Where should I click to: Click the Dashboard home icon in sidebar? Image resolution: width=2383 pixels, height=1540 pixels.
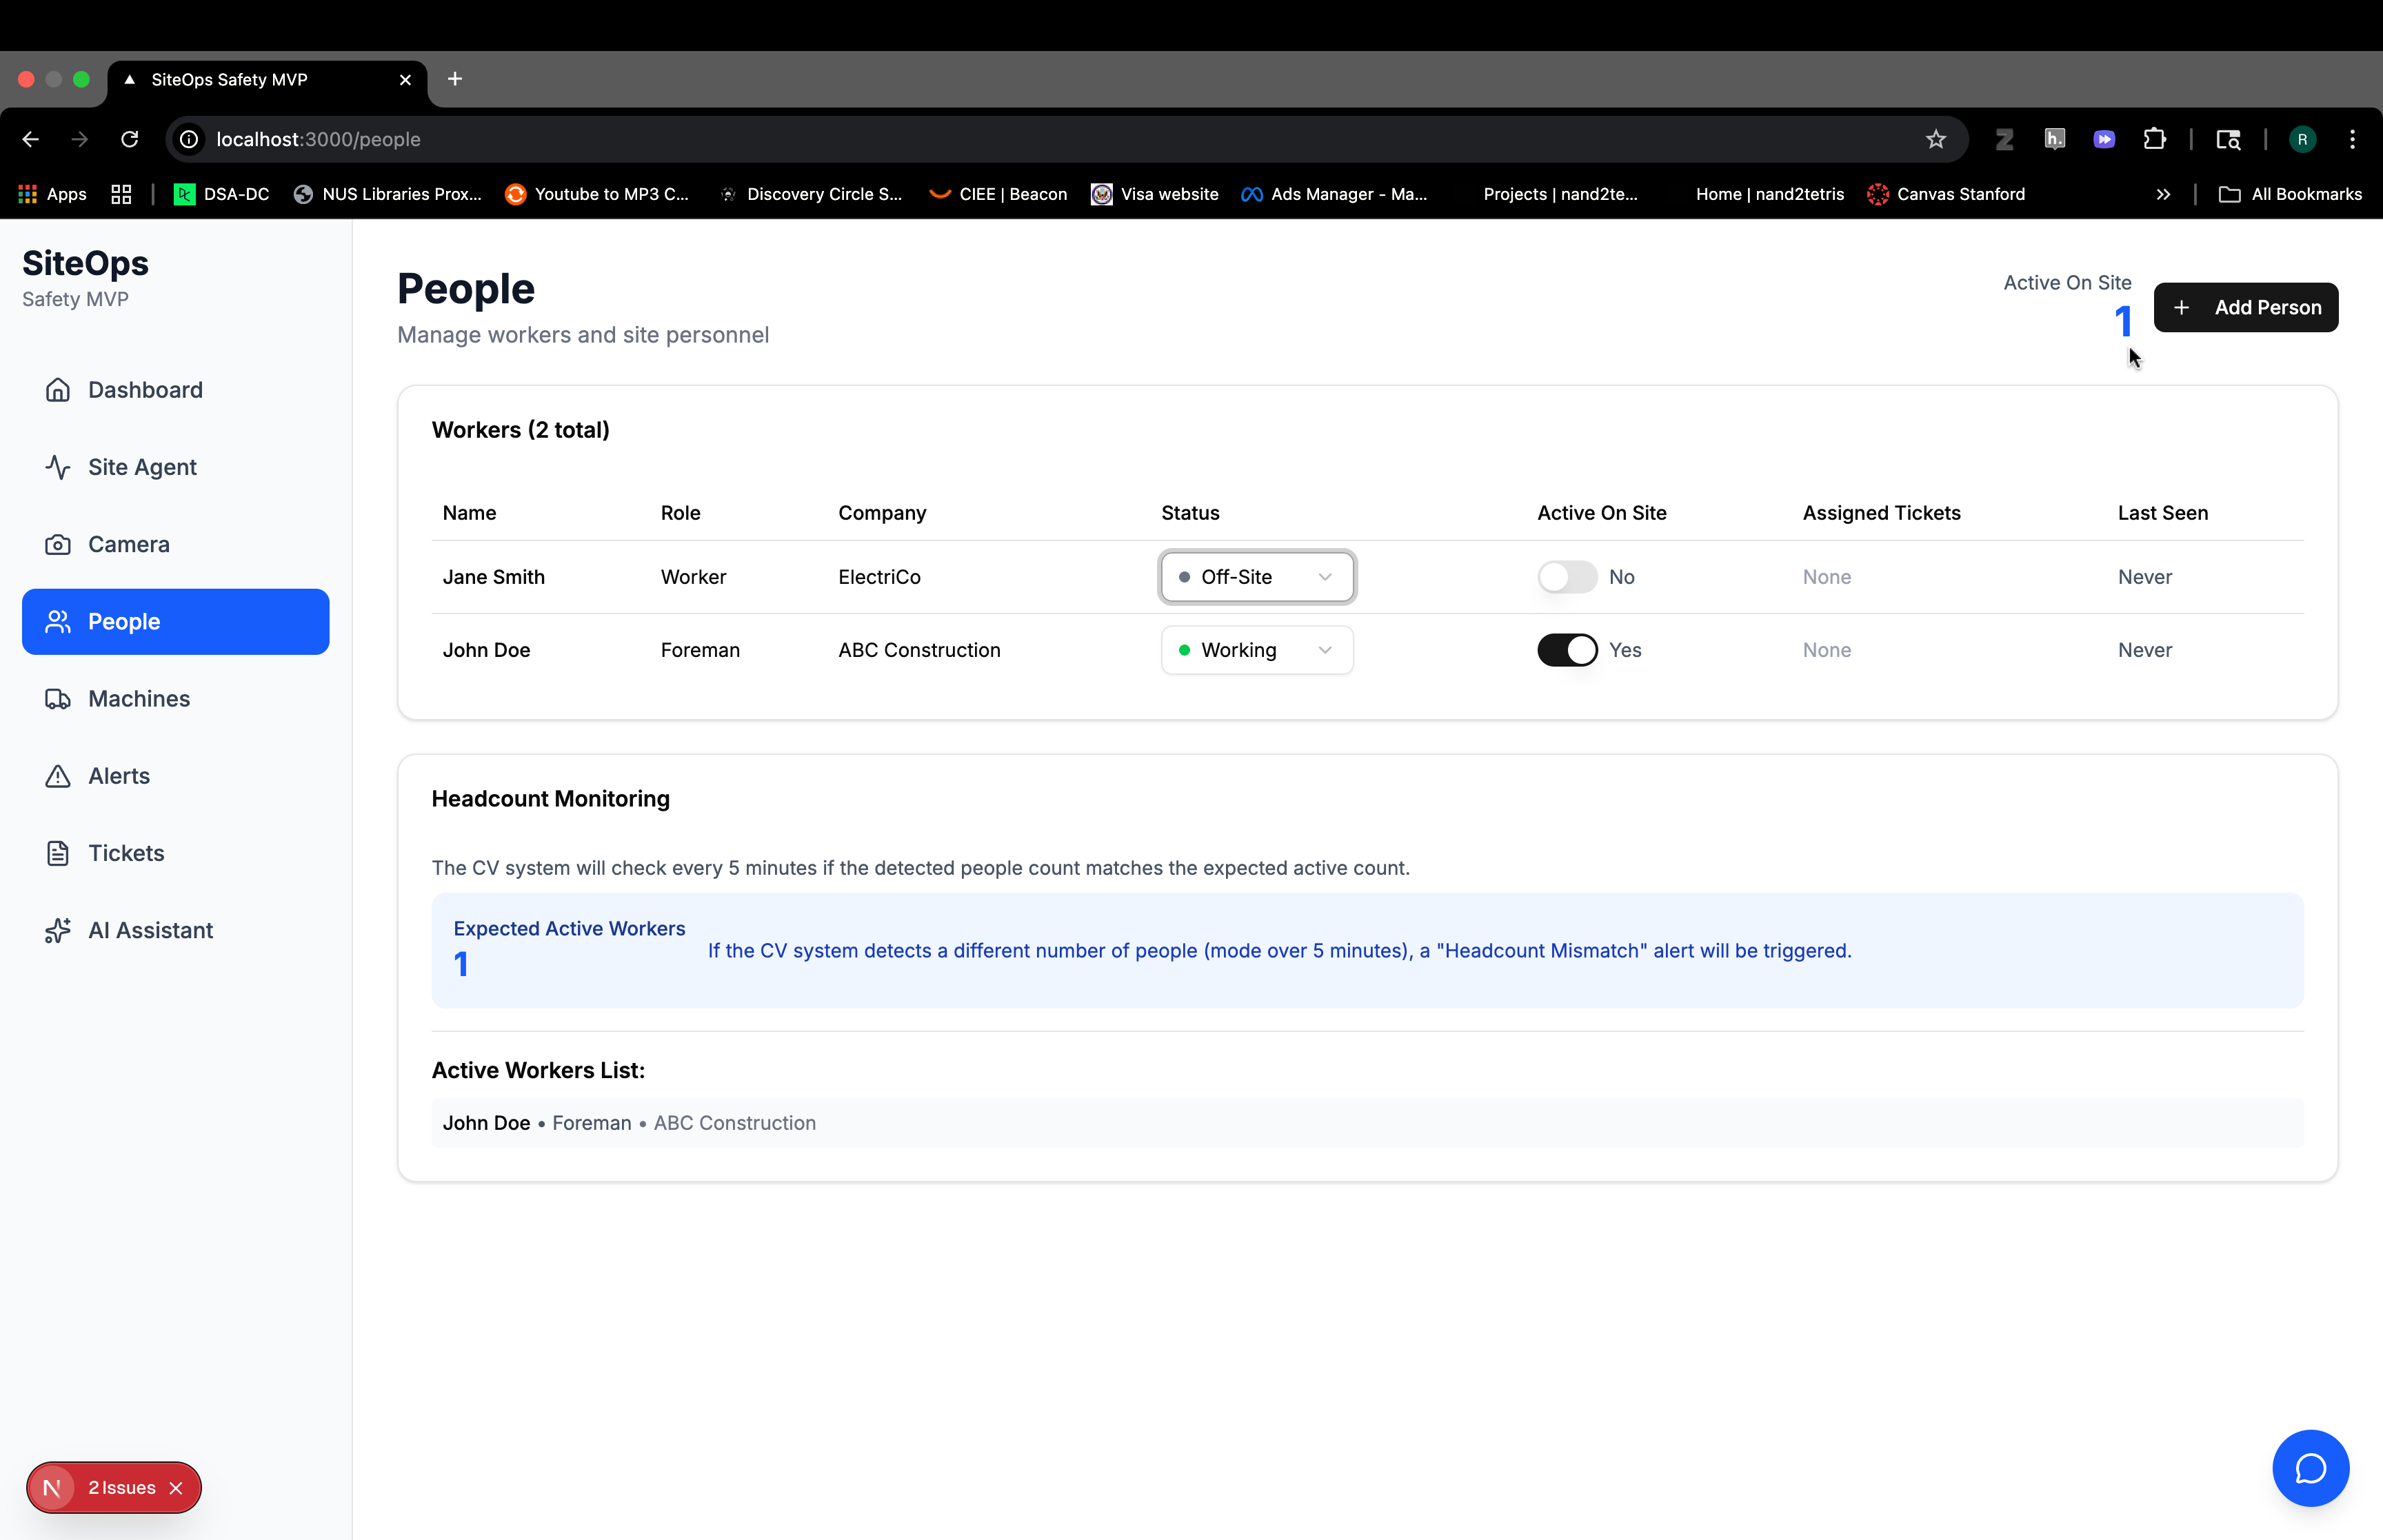click(x=58, y=390)
